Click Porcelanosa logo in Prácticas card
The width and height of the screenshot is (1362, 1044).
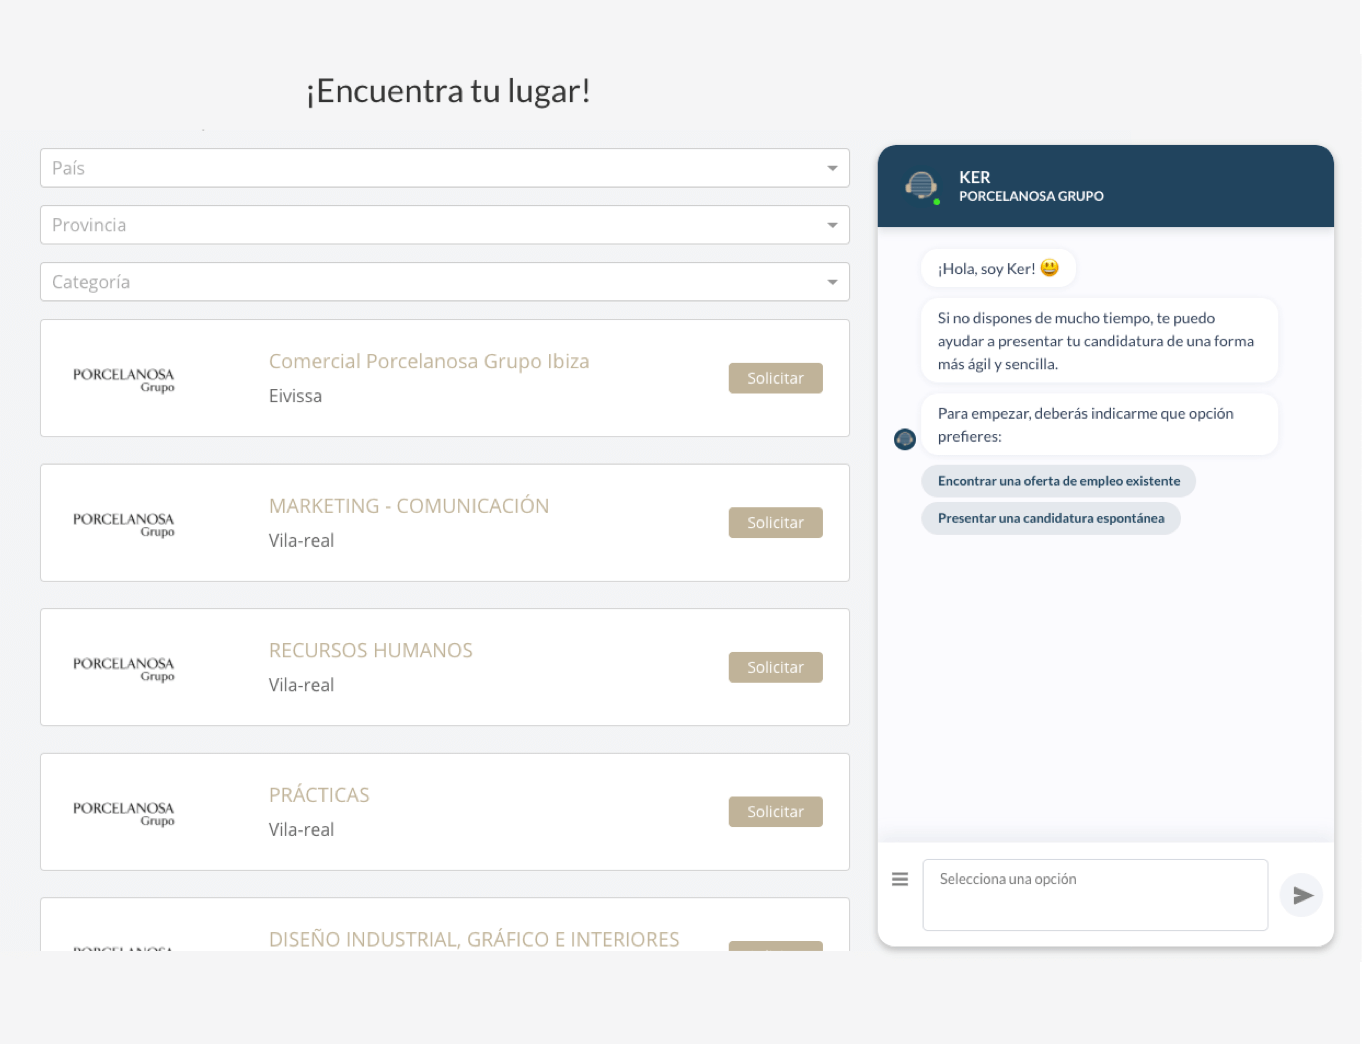pos(124,813)
